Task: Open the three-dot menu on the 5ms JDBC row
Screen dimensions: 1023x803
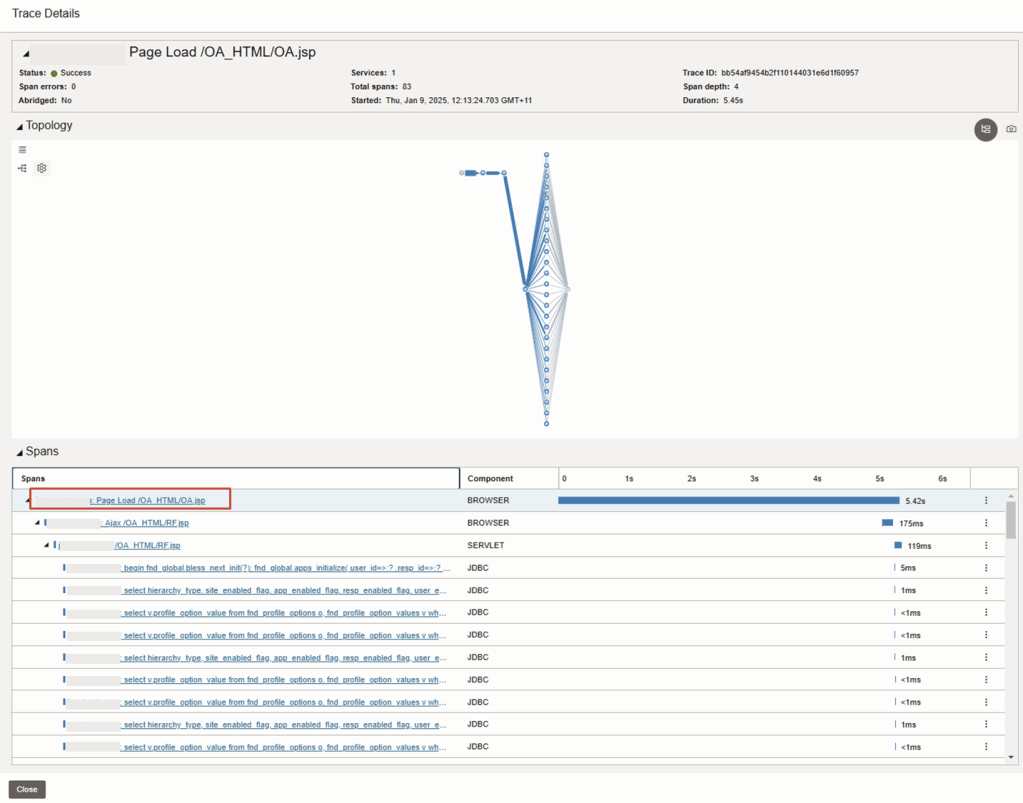Action: click(986, 568)
